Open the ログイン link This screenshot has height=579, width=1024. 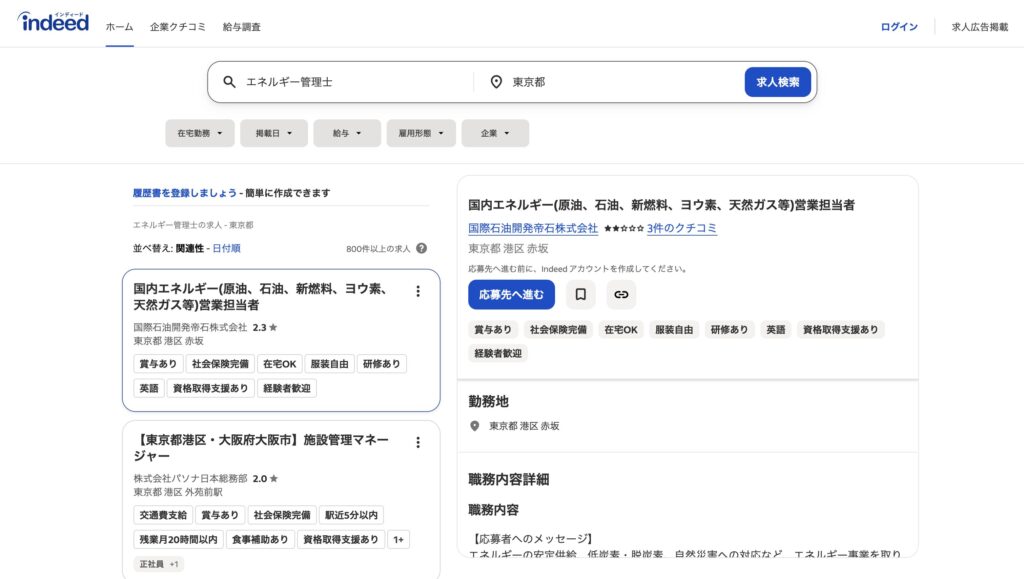[898, 27]
